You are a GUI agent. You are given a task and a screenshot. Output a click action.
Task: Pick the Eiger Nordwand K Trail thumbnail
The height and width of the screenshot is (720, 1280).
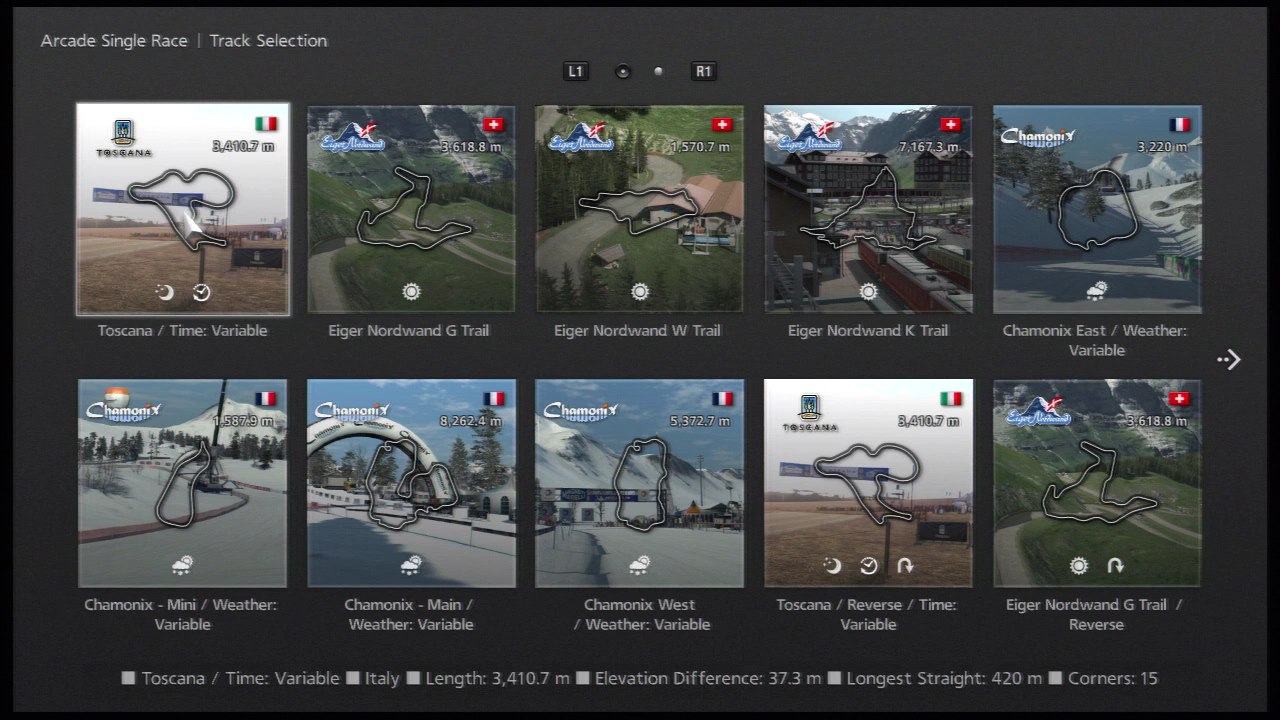pyautogui.click(x=868, y=209)
